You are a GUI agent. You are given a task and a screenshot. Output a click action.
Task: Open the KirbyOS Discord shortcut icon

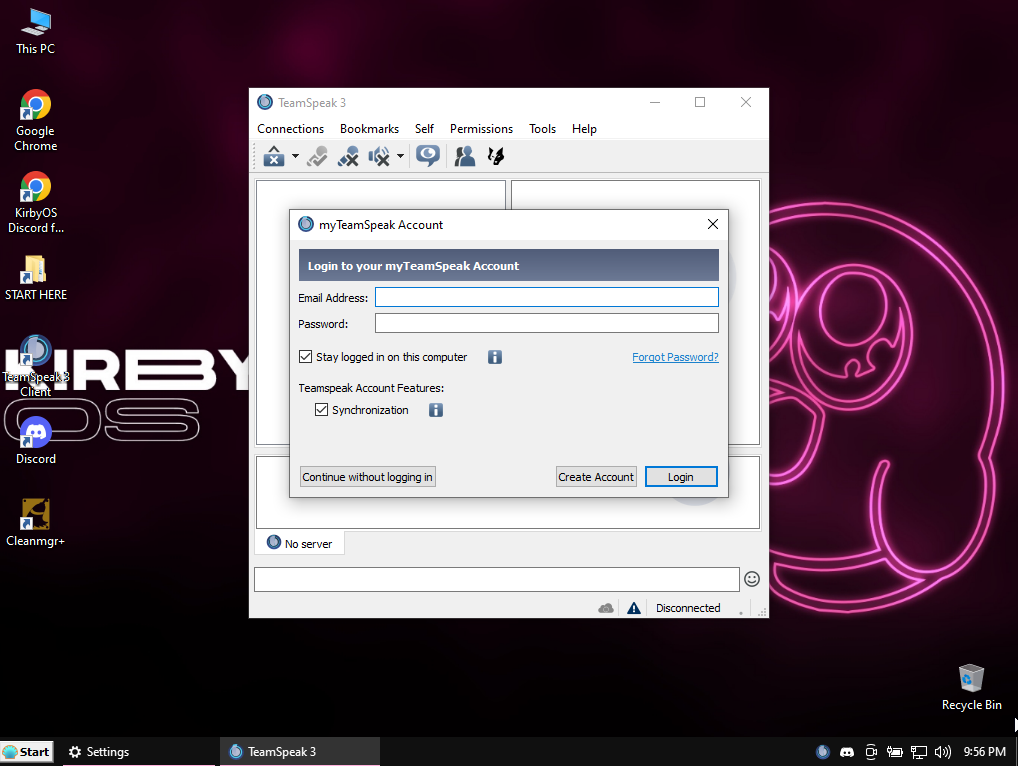click(x=36, y=203)
